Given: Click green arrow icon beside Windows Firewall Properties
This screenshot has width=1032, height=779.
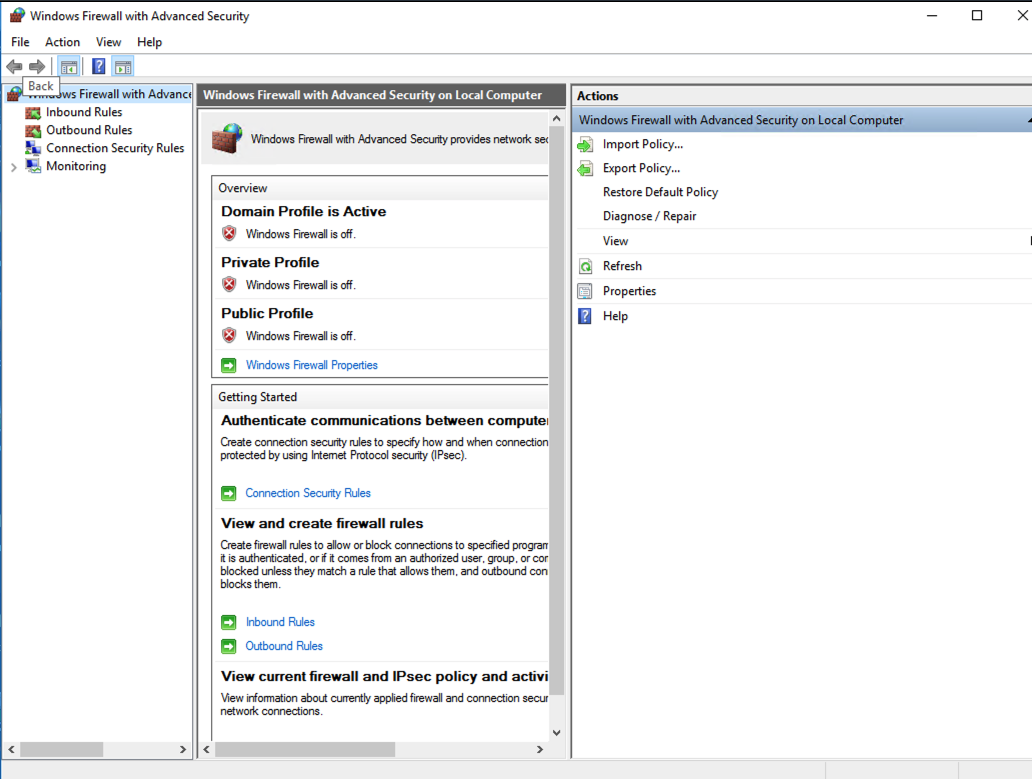Looking at the screenshot, I should click(228, 365).
